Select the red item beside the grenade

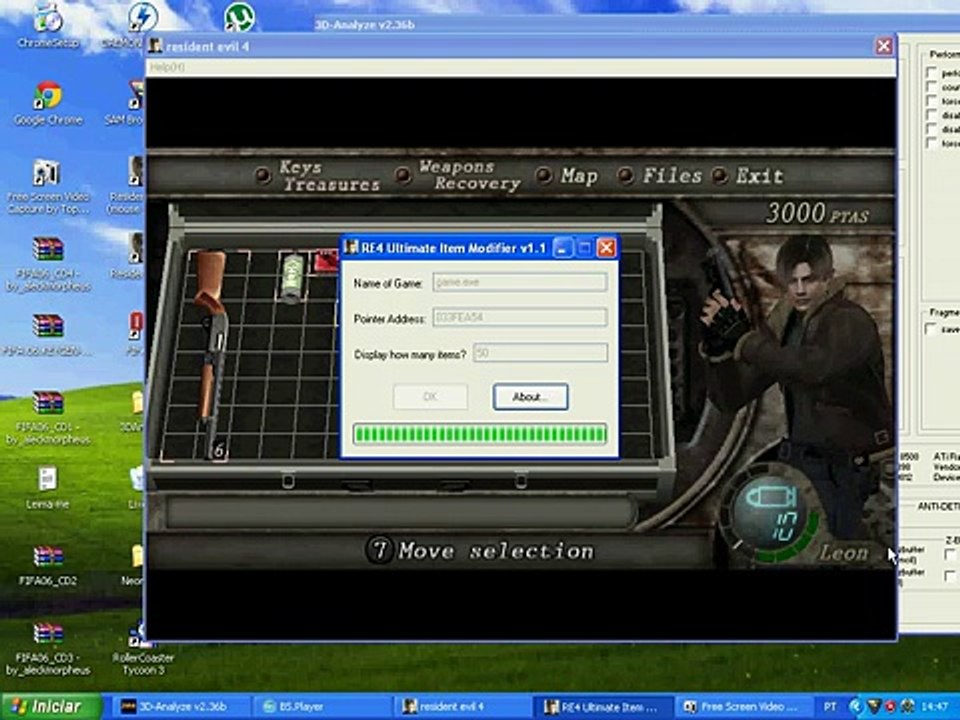click(326, 261)
